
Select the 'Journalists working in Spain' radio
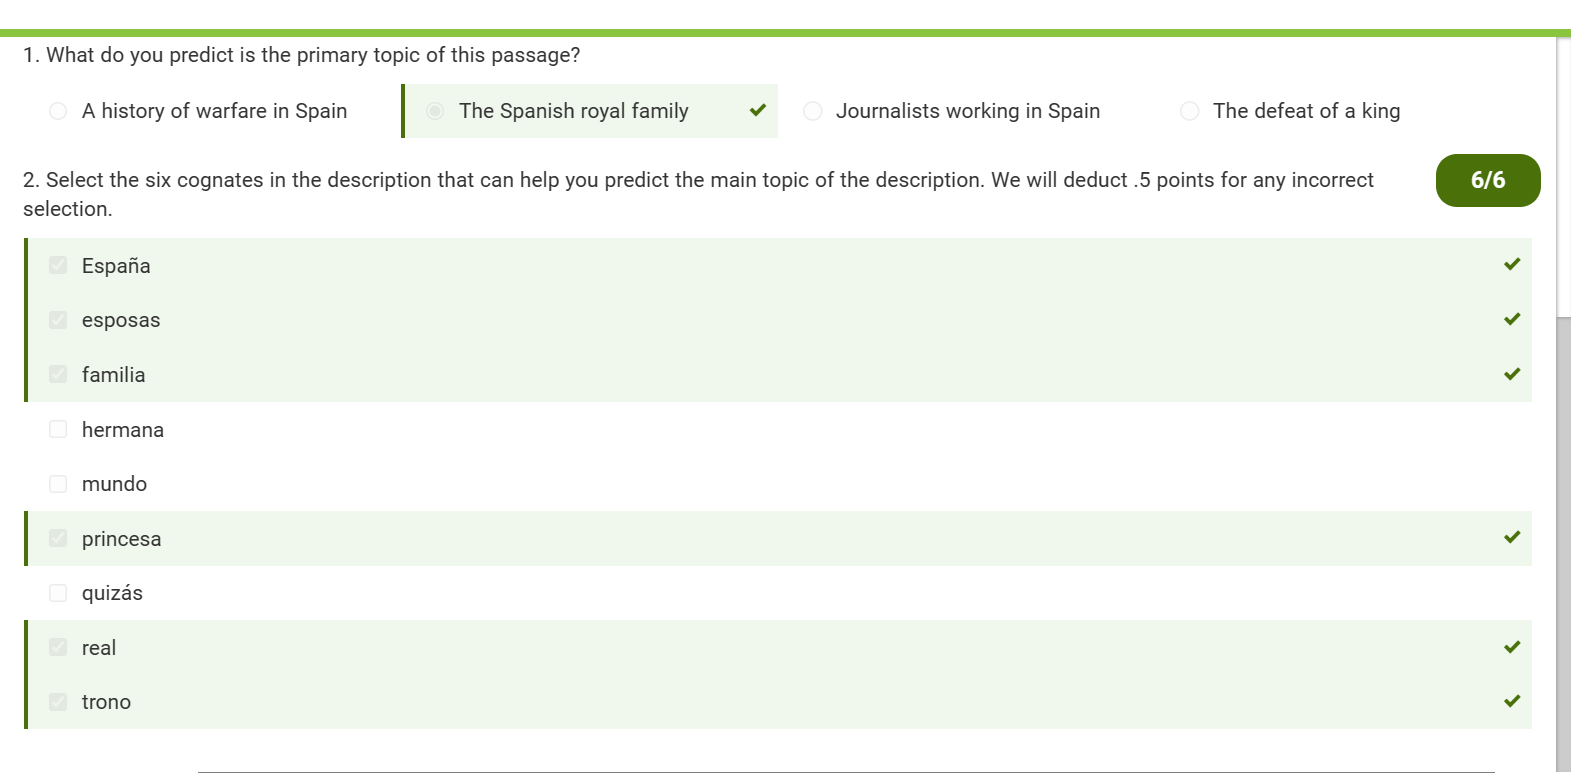(813, 111)
